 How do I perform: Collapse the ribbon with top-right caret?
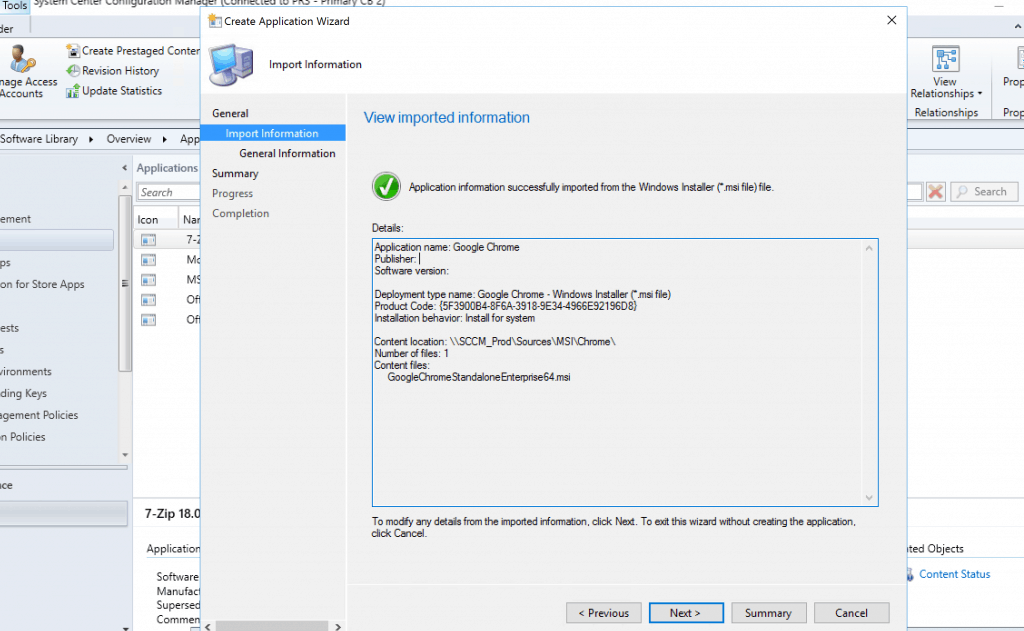(x=1017, y=27)
